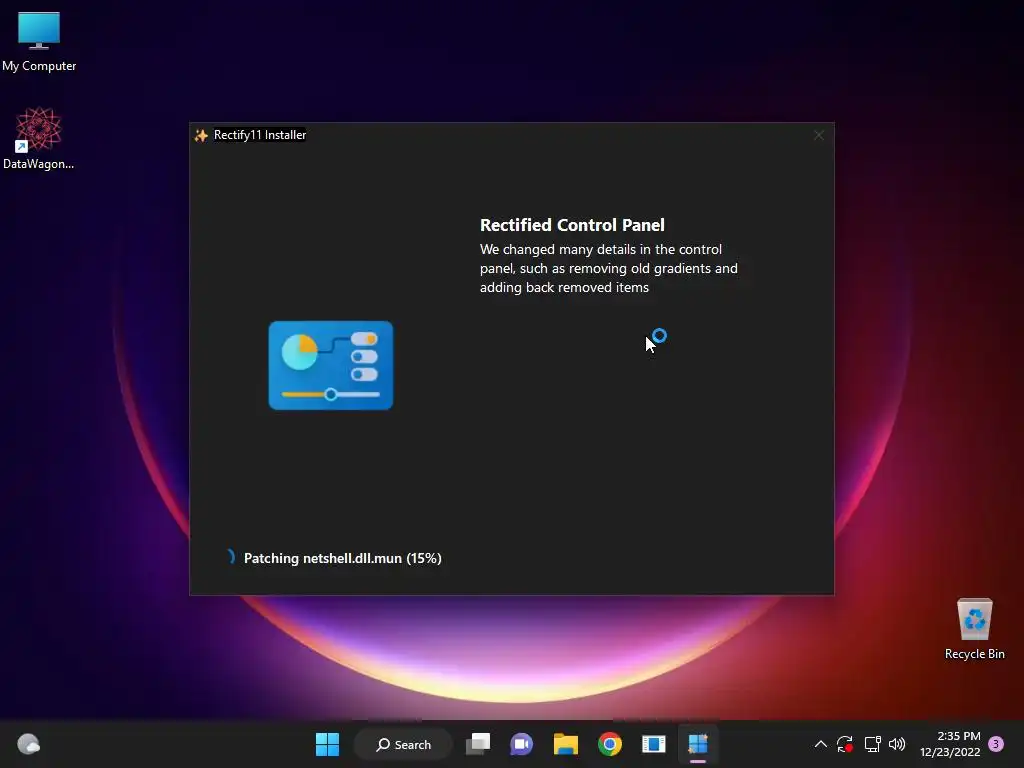Click the control panel description paragraph
Viewport: 1024px width, 768px height.
click(609, 268)
